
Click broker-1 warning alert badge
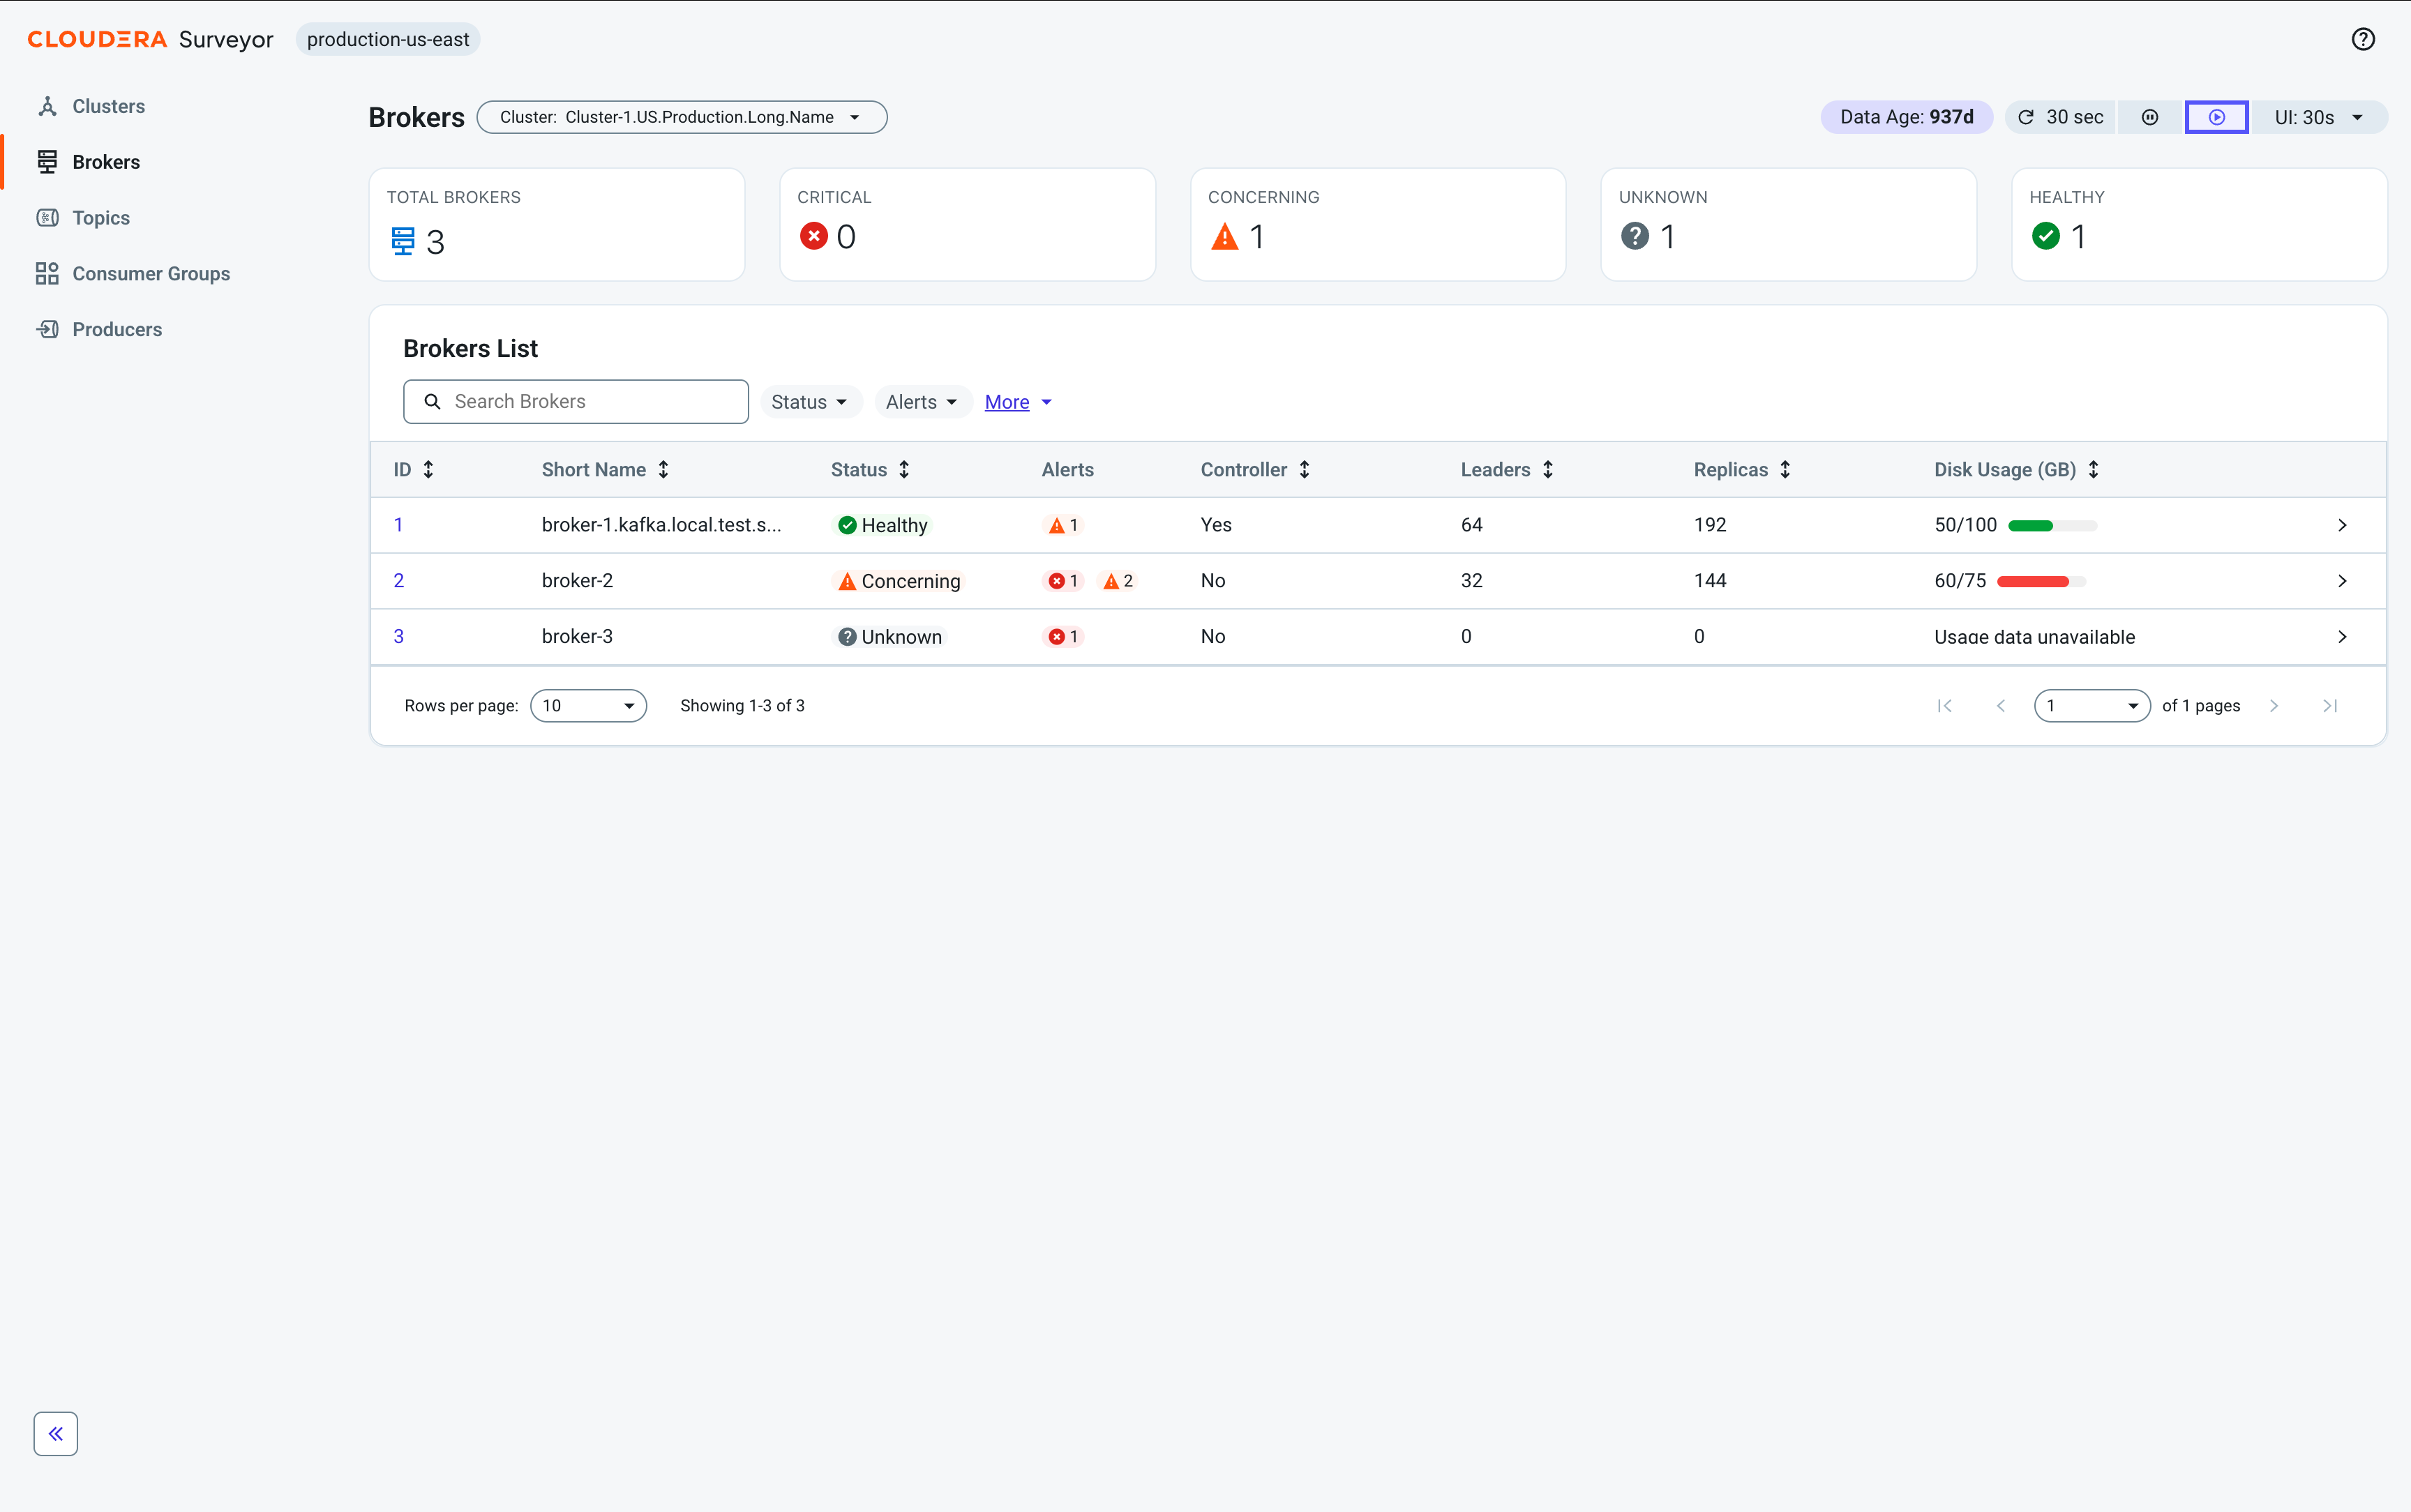point(1063,525)
